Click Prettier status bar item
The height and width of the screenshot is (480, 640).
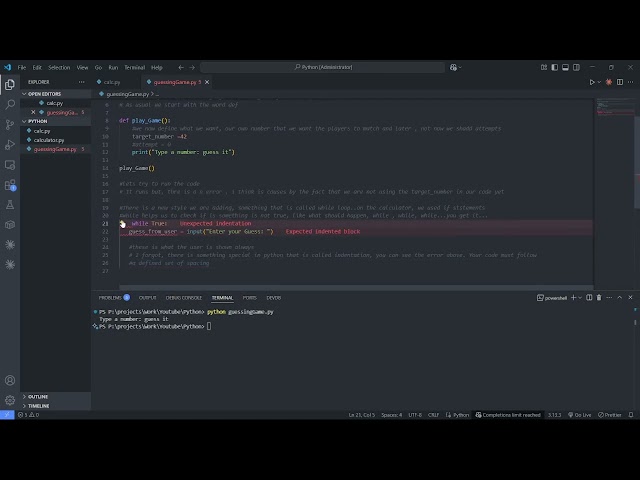click(609, 415)
